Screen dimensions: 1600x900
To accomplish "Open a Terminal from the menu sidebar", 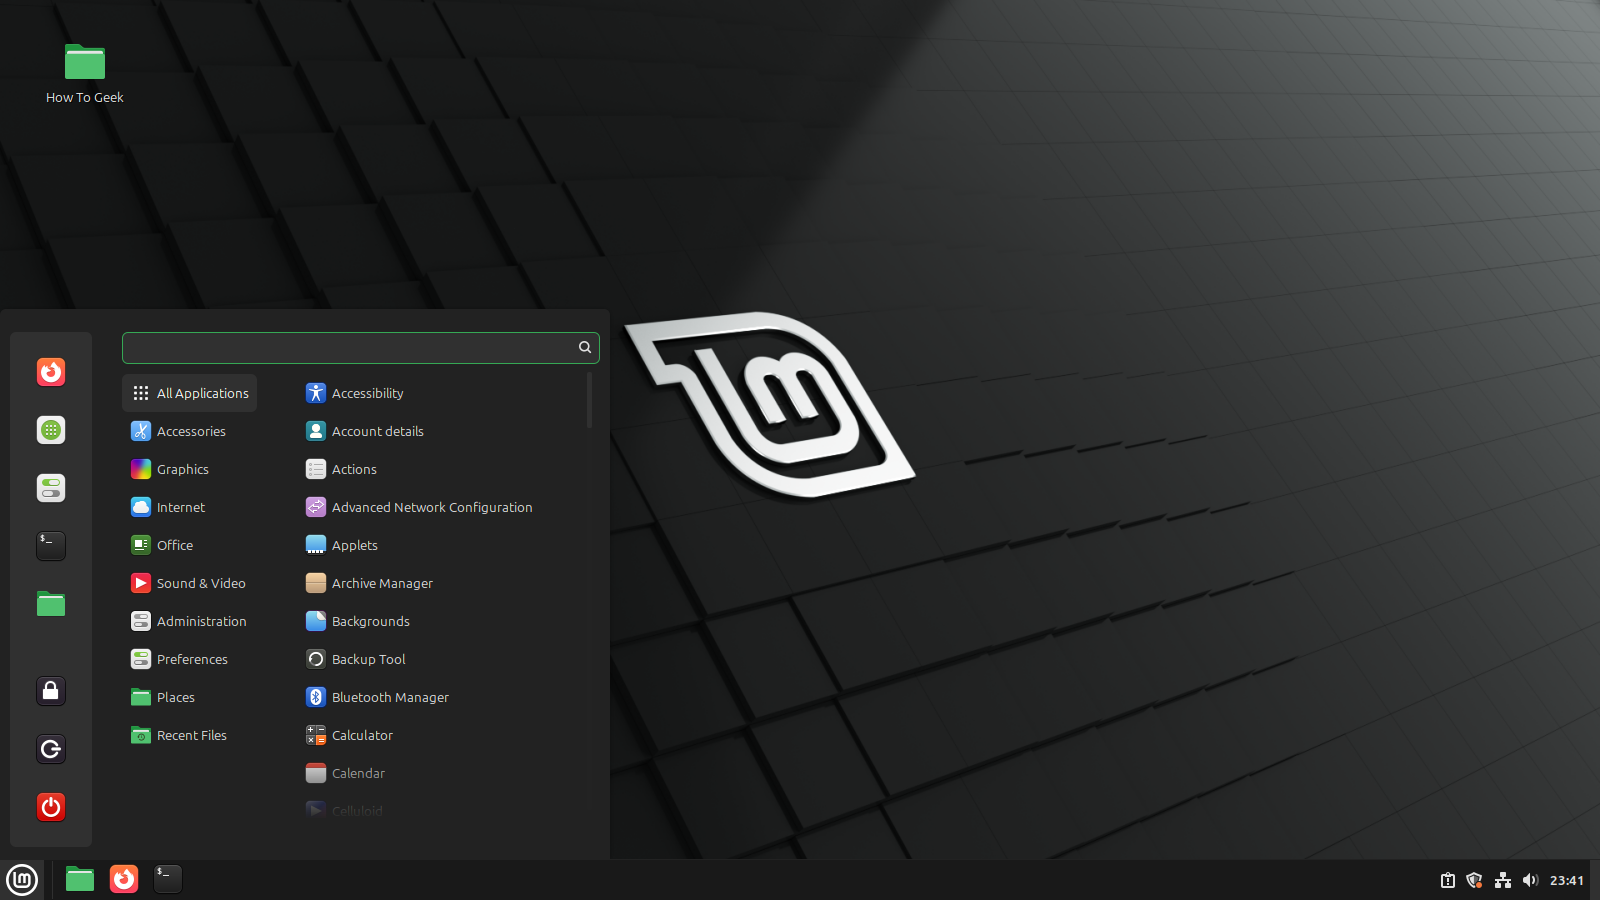I will (x=50, y=546).
